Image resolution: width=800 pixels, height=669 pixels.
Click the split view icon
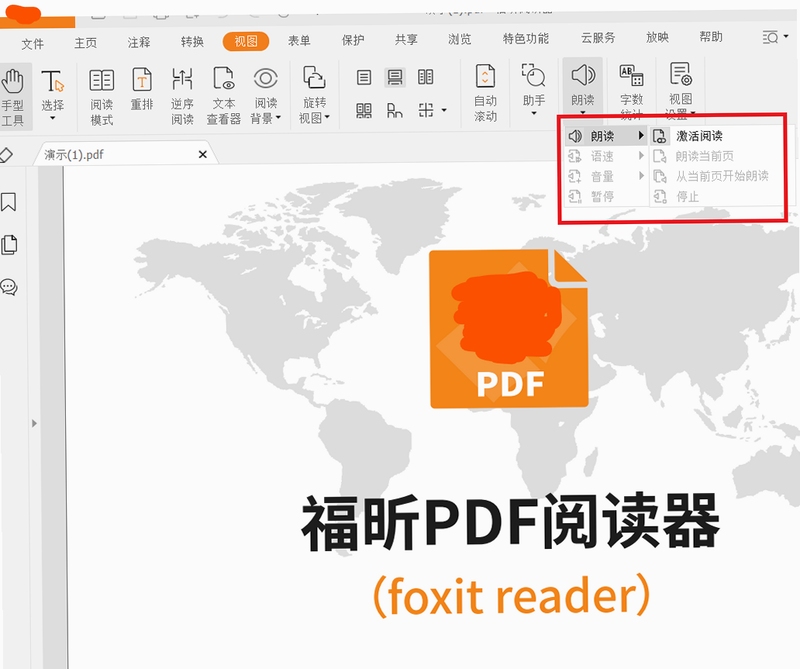pos(426,110)
